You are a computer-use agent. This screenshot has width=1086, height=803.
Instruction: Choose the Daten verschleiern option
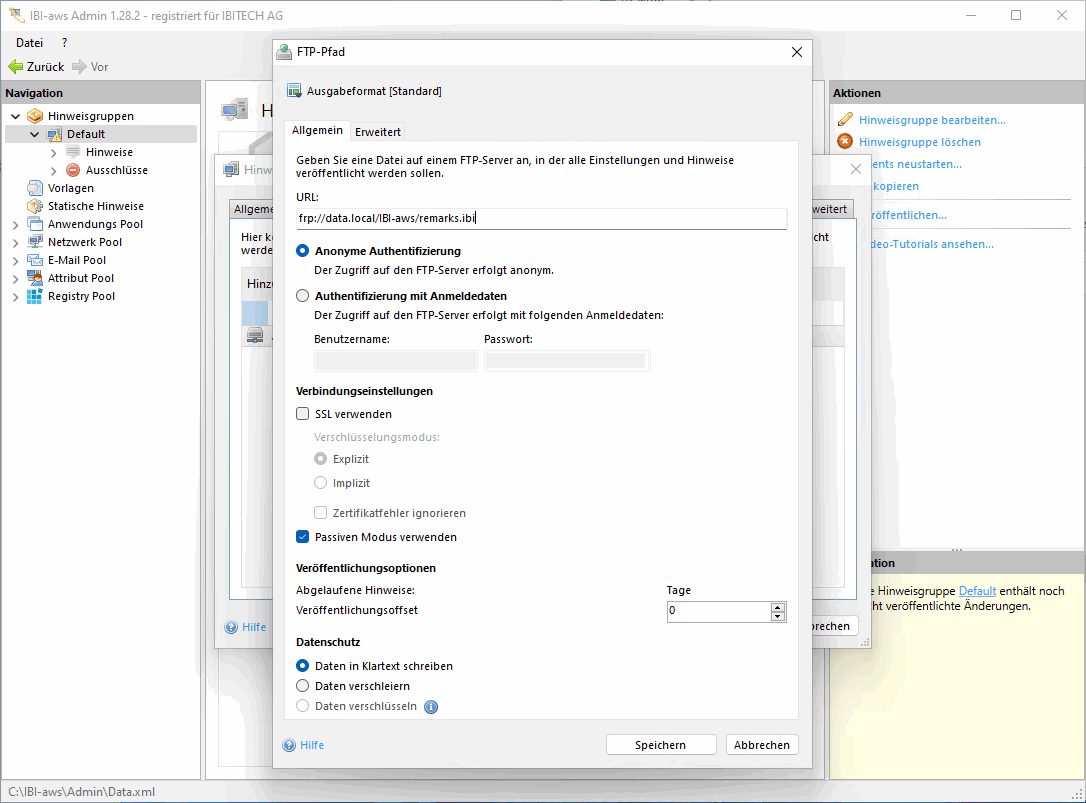(x=303, y=686)
